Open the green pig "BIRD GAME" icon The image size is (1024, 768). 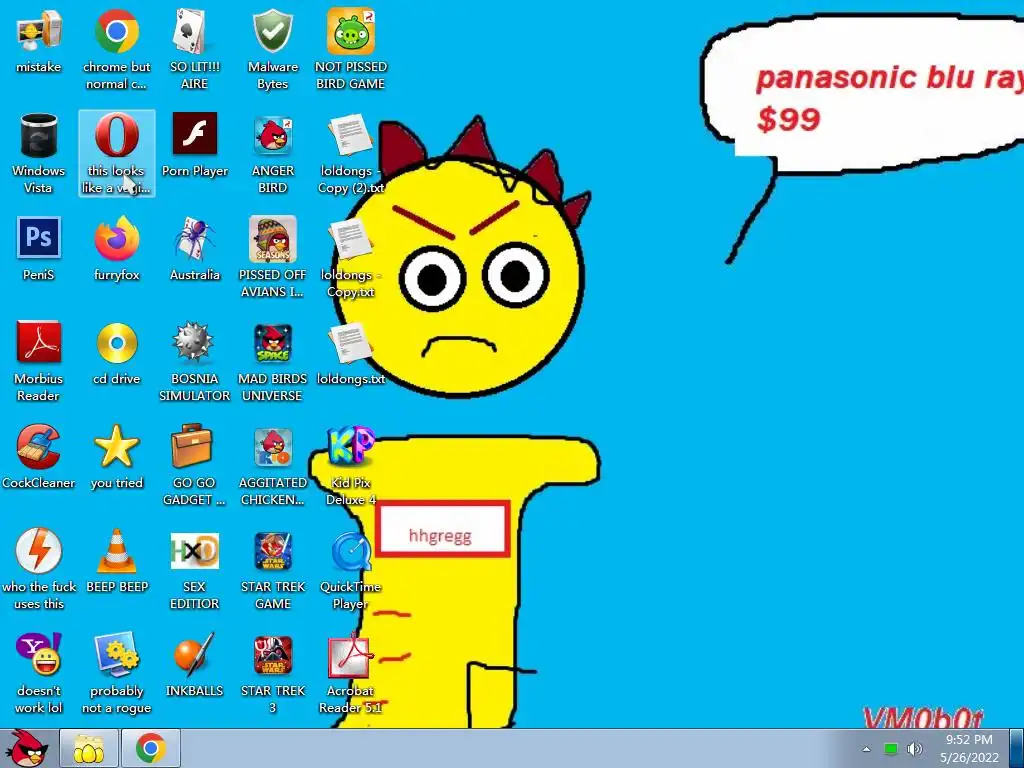pos(351,32)
